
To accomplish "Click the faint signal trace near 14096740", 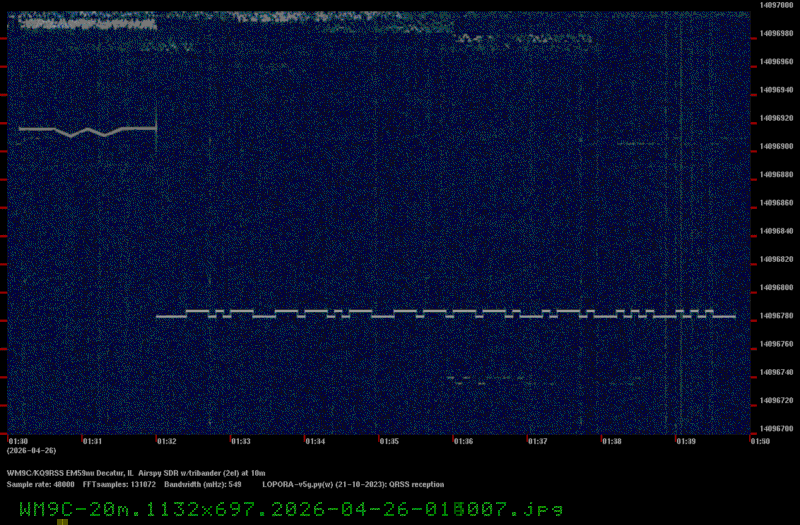I will coord(543,380).
